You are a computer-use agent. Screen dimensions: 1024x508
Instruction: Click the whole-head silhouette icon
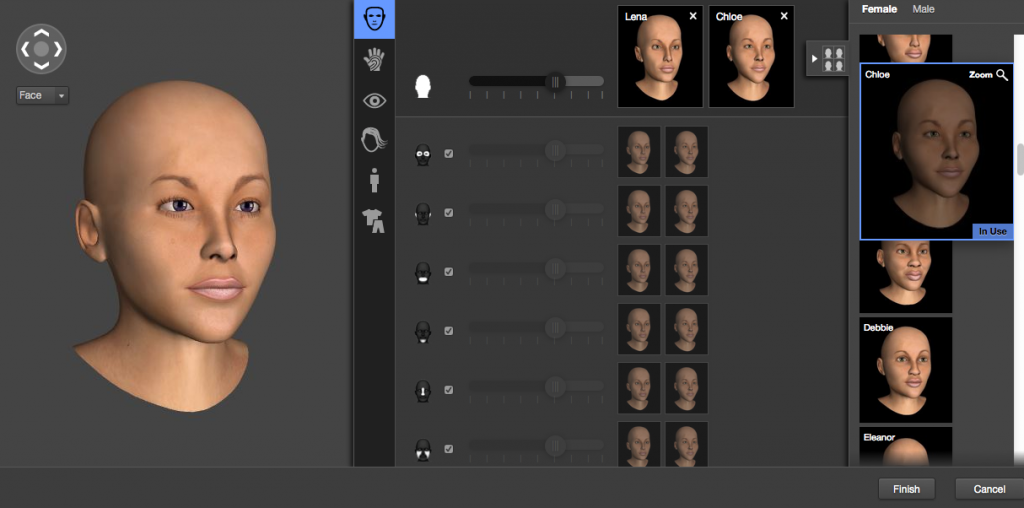click(x=423, y=86)
